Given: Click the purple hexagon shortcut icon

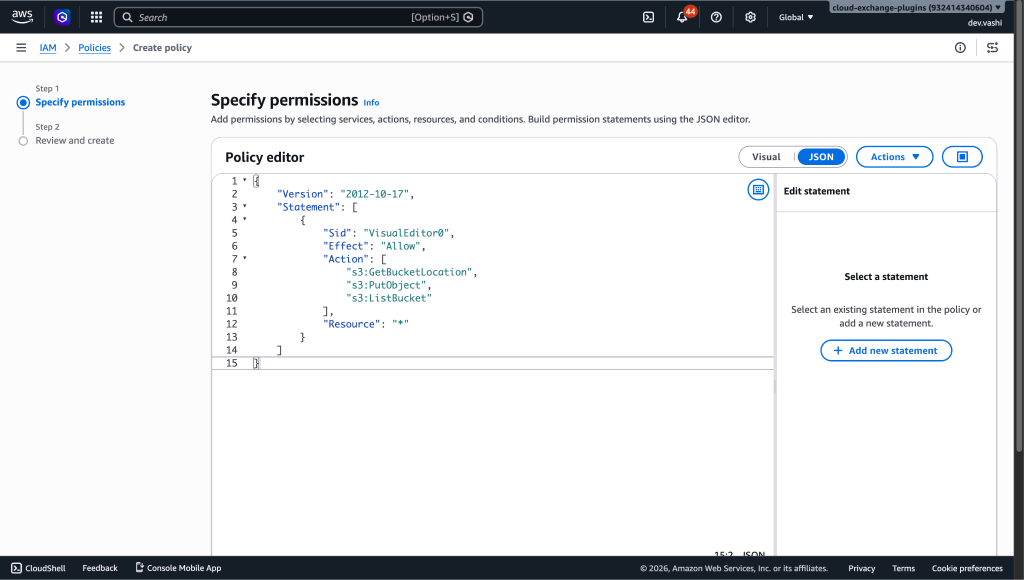Looking at the screenshot, I should pyautogui.click(x=62, y=17).
